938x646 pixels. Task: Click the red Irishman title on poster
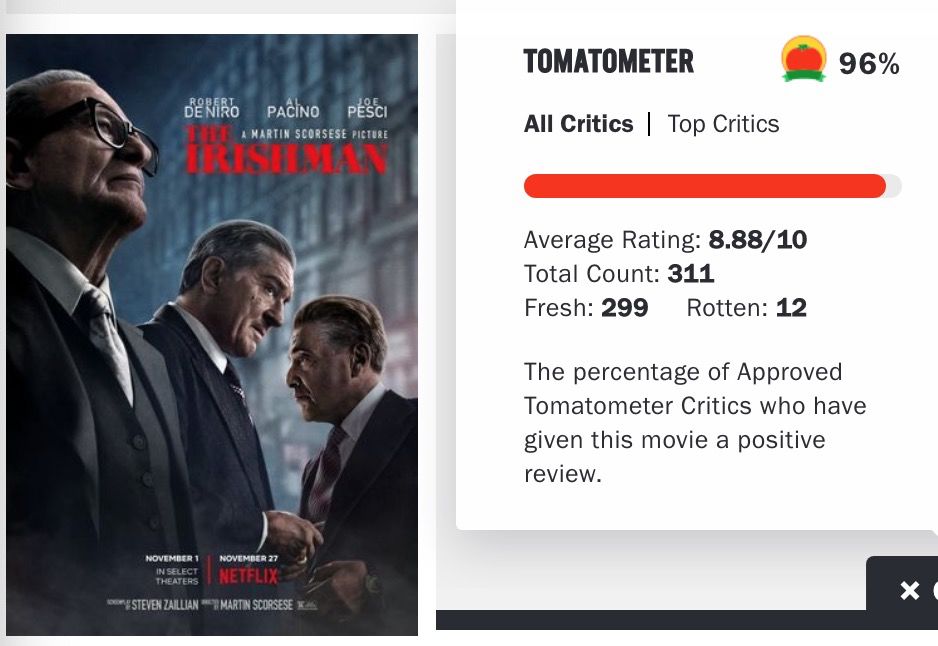click(x=286, y=158)
